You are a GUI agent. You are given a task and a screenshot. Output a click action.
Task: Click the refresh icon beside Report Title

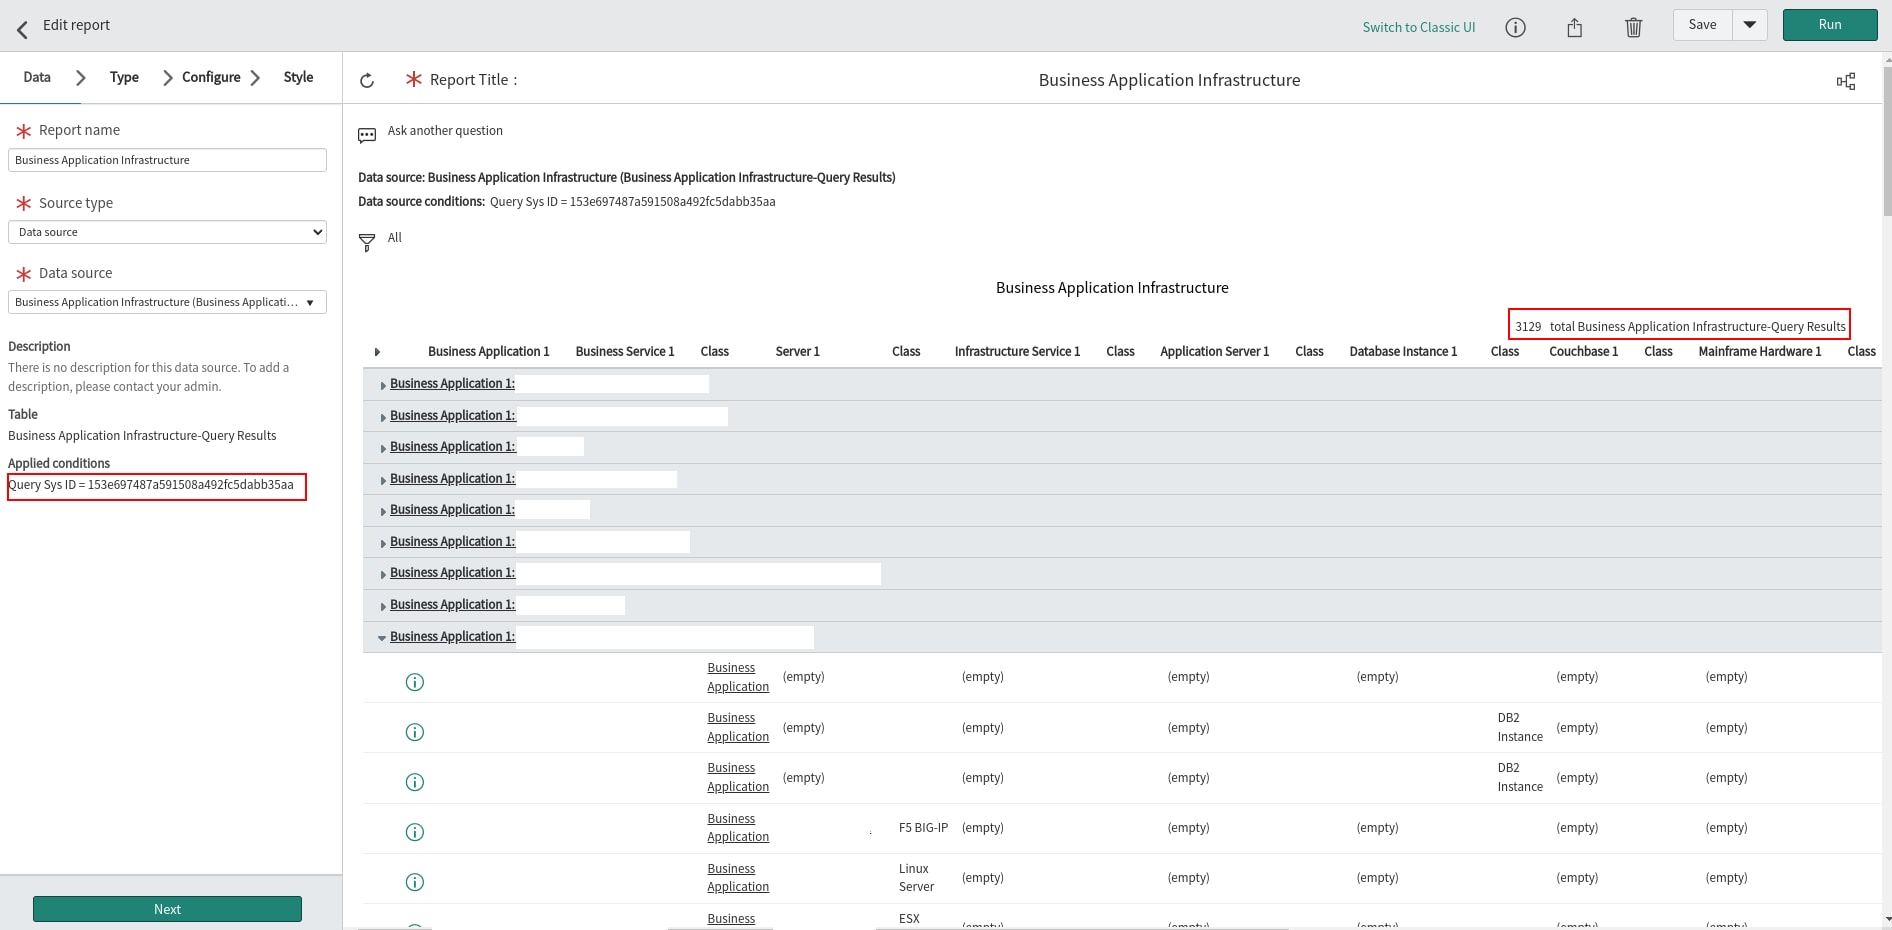367,81
